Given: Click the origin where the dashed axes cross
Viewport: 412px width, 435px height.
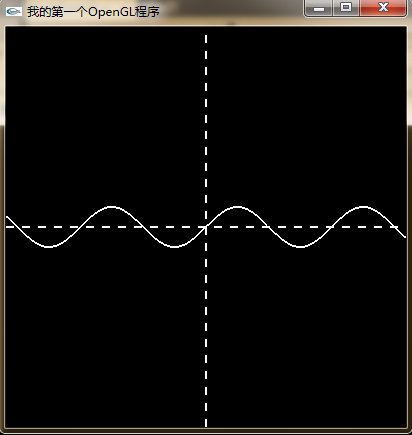Looking at the screenshot, I should click(x=206, y=227).
